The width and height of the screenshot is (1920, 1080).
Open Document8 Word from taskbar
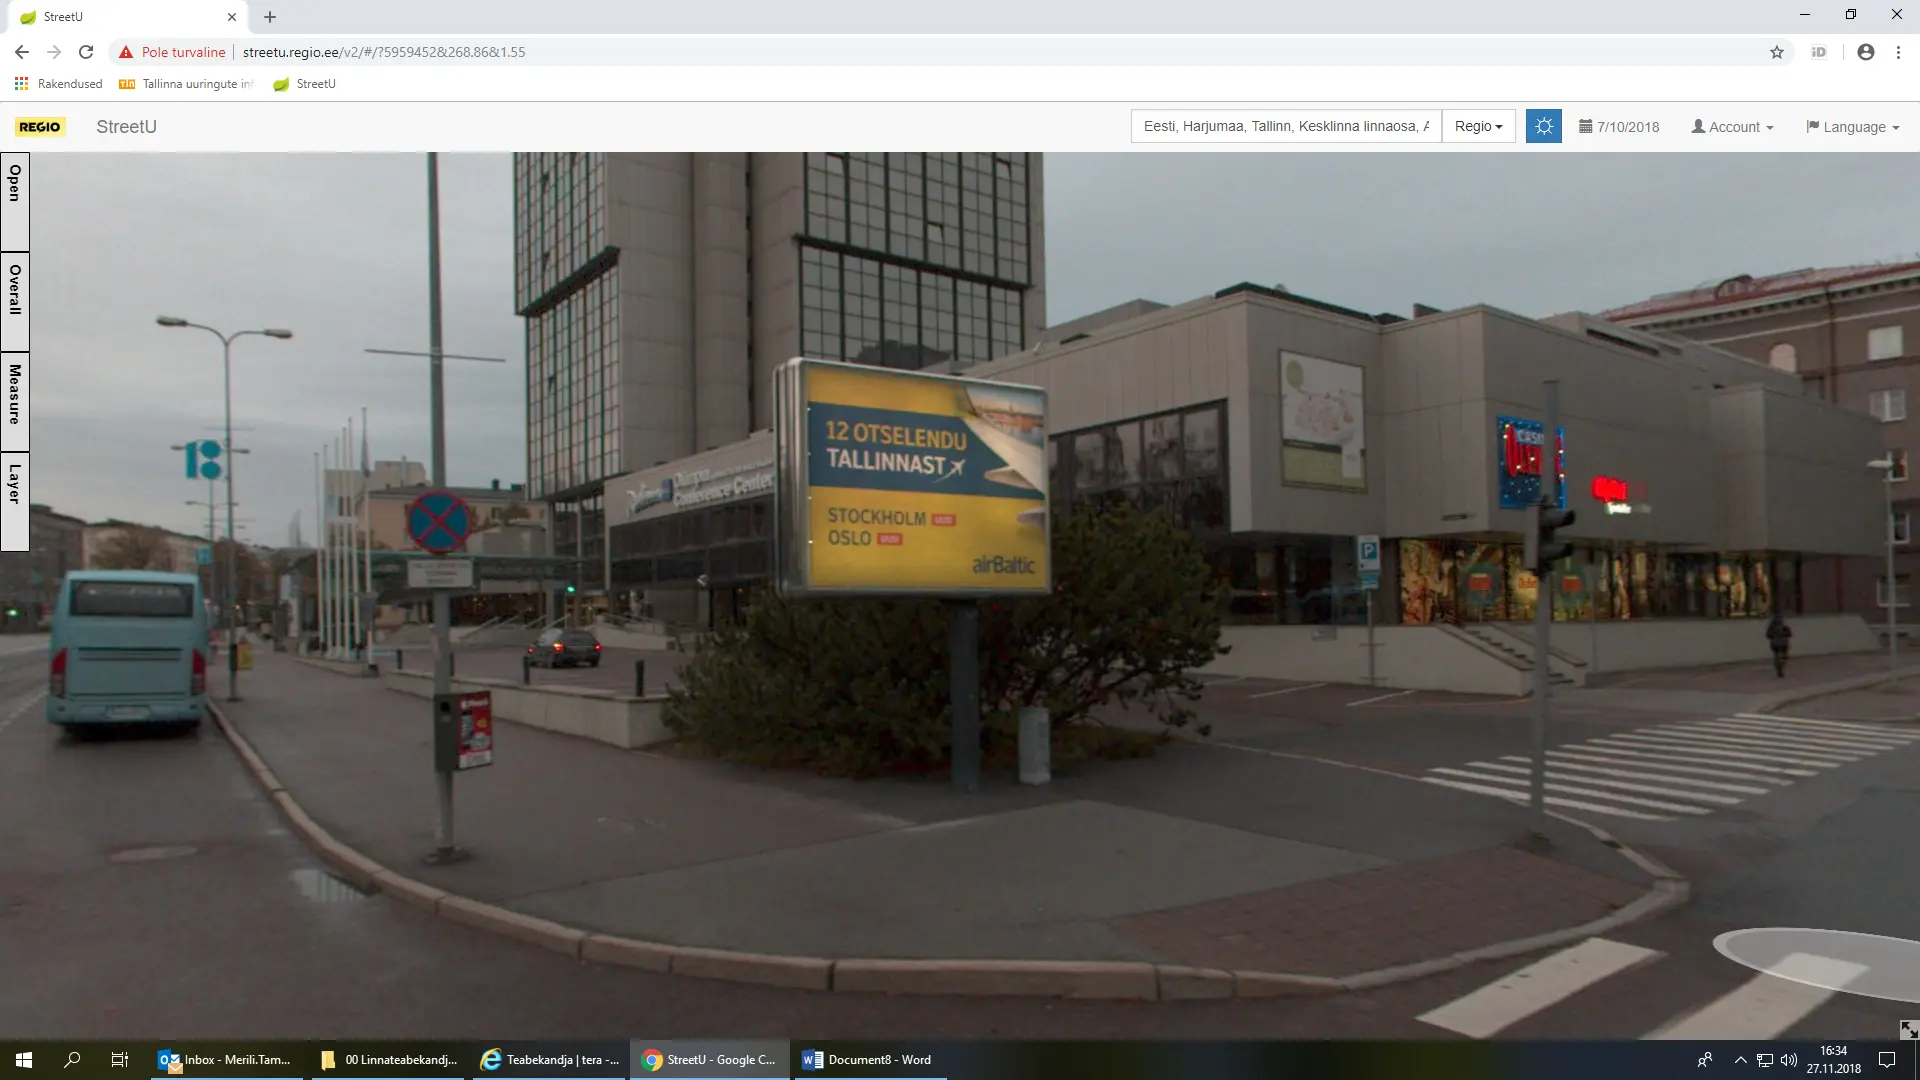(868, 1060)
